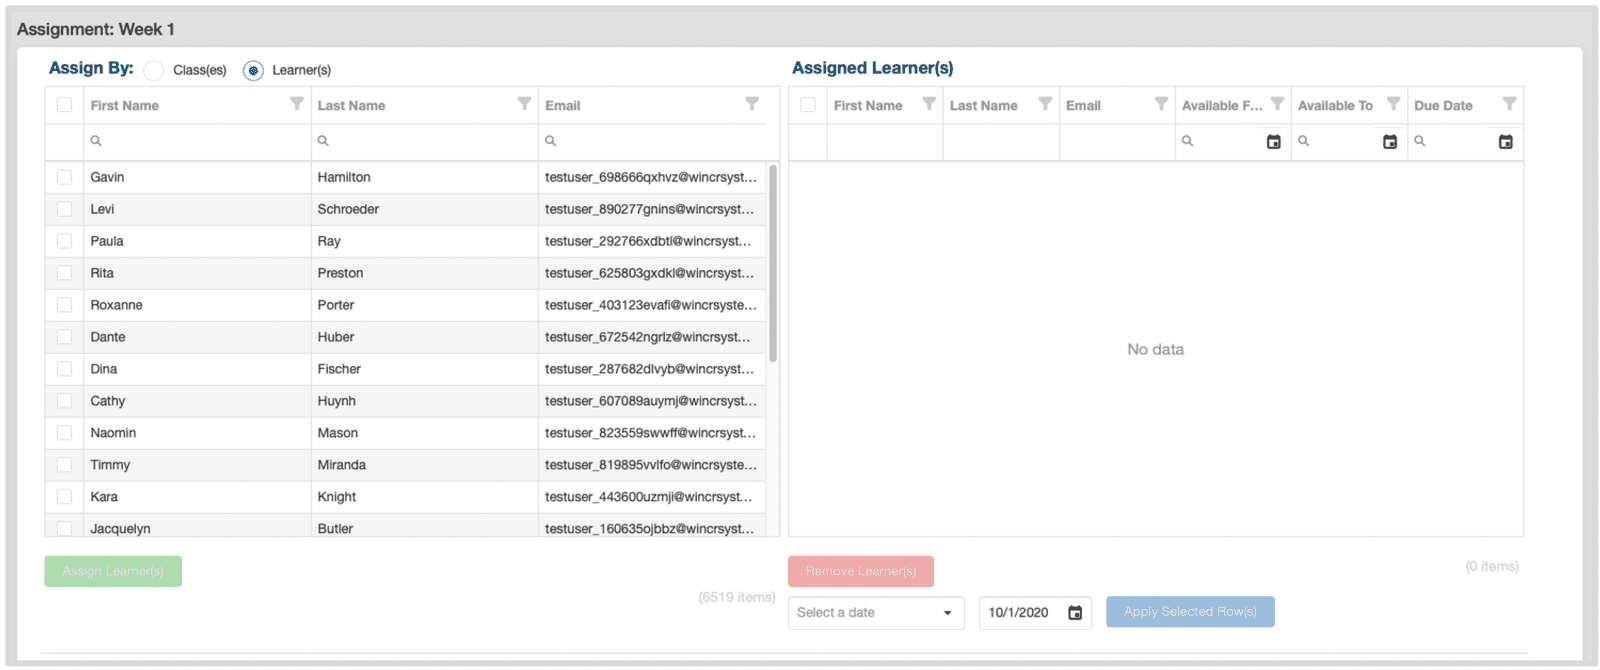Open Due Date column filter icon
The width and height of the screenshot is (1600, 670).
point(1509,104)
